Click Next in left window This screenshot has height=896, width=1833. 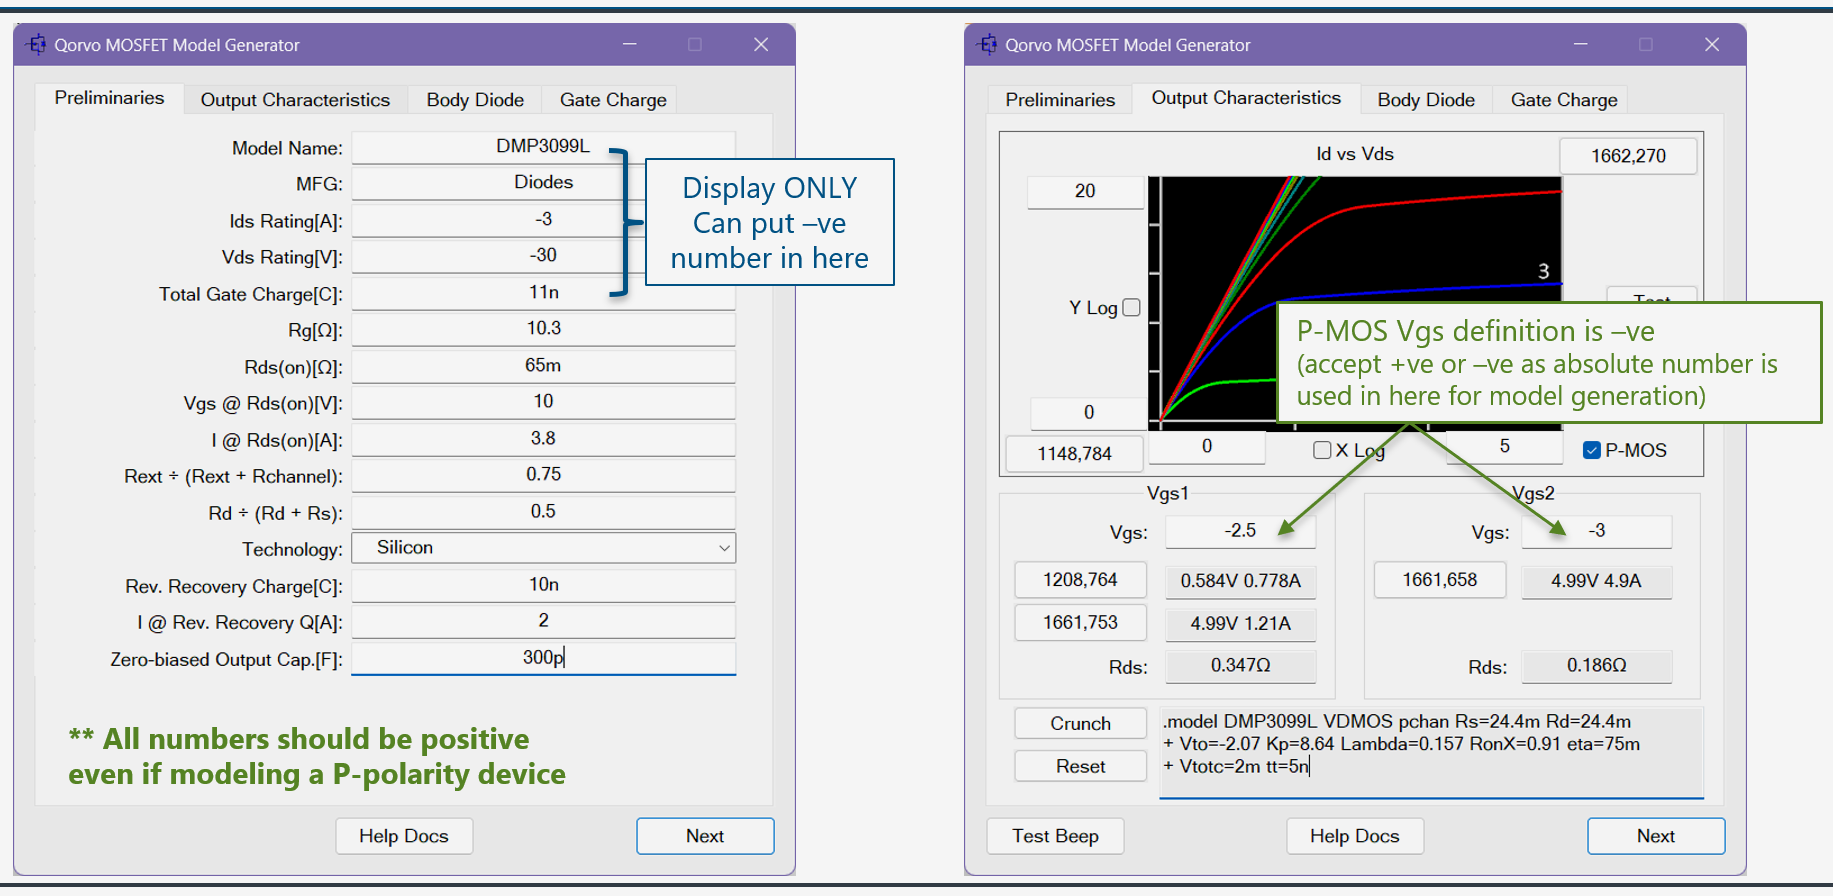[705, 836]
